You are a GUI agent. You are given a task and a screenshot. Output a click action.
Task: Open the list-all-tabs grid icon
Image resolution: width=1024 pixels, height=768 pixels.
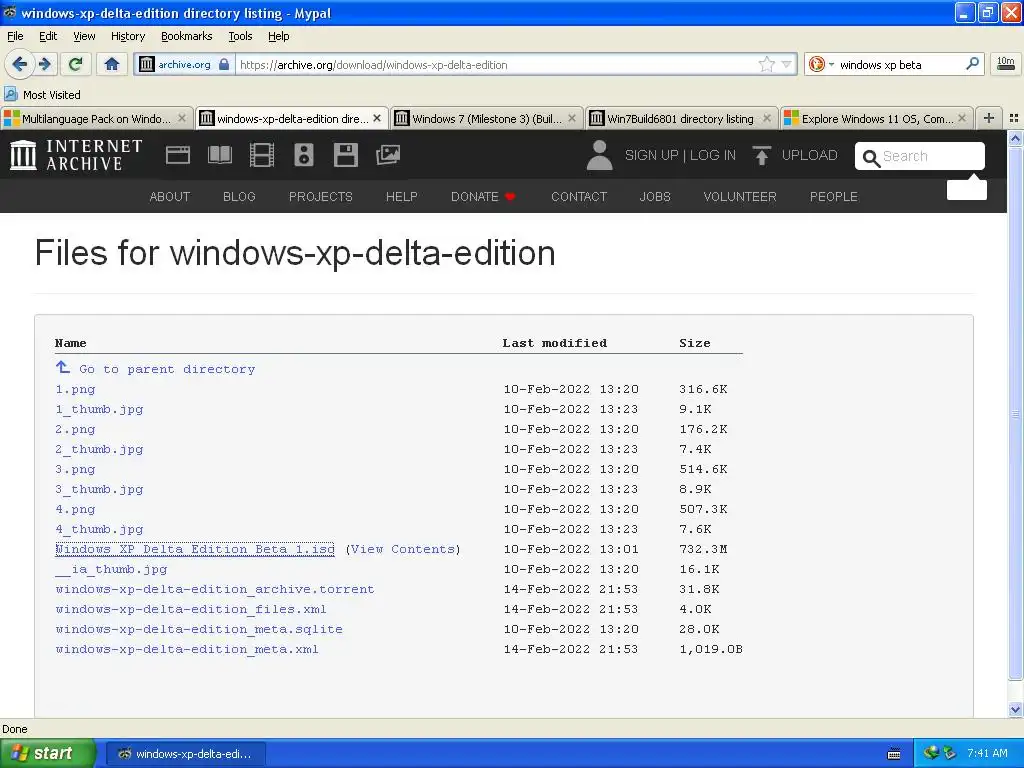coord(1014,118)
